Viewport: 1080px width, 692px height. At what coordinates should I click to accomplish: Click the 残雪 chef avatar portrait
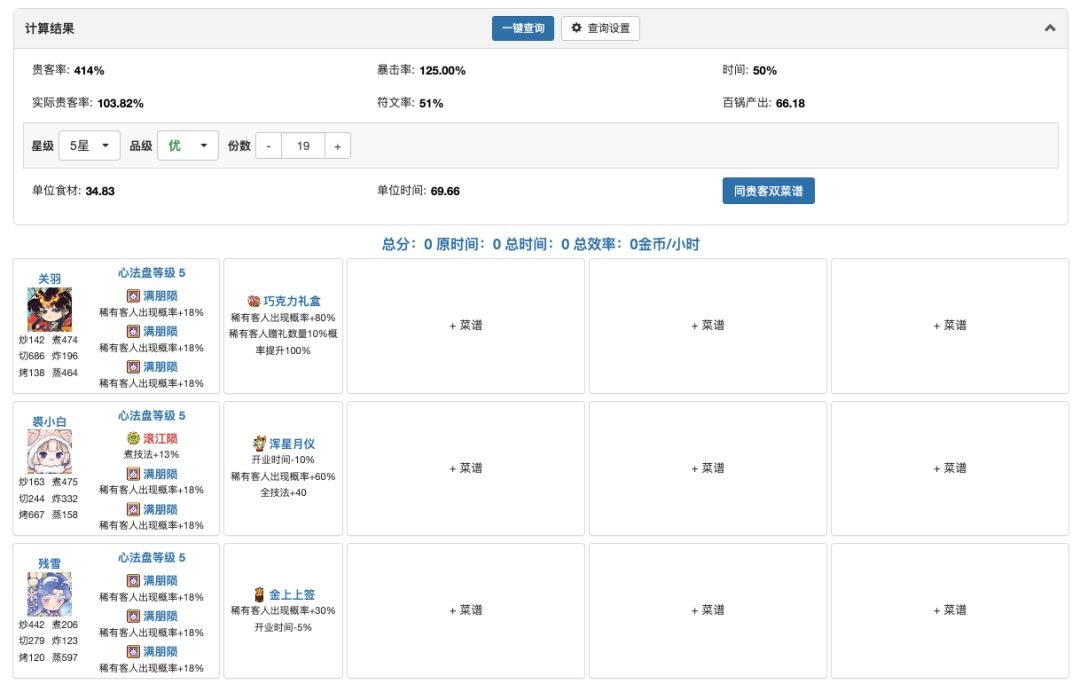[49, 594]
